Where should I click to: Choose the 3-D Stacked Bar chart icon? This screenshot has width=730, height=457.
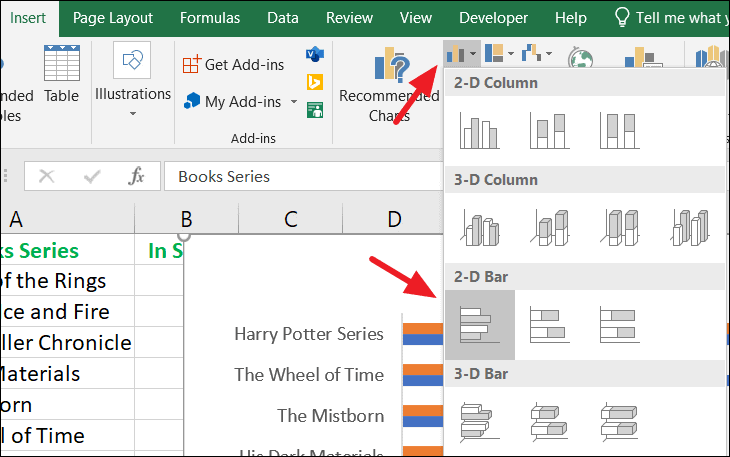tap(550, 422)
